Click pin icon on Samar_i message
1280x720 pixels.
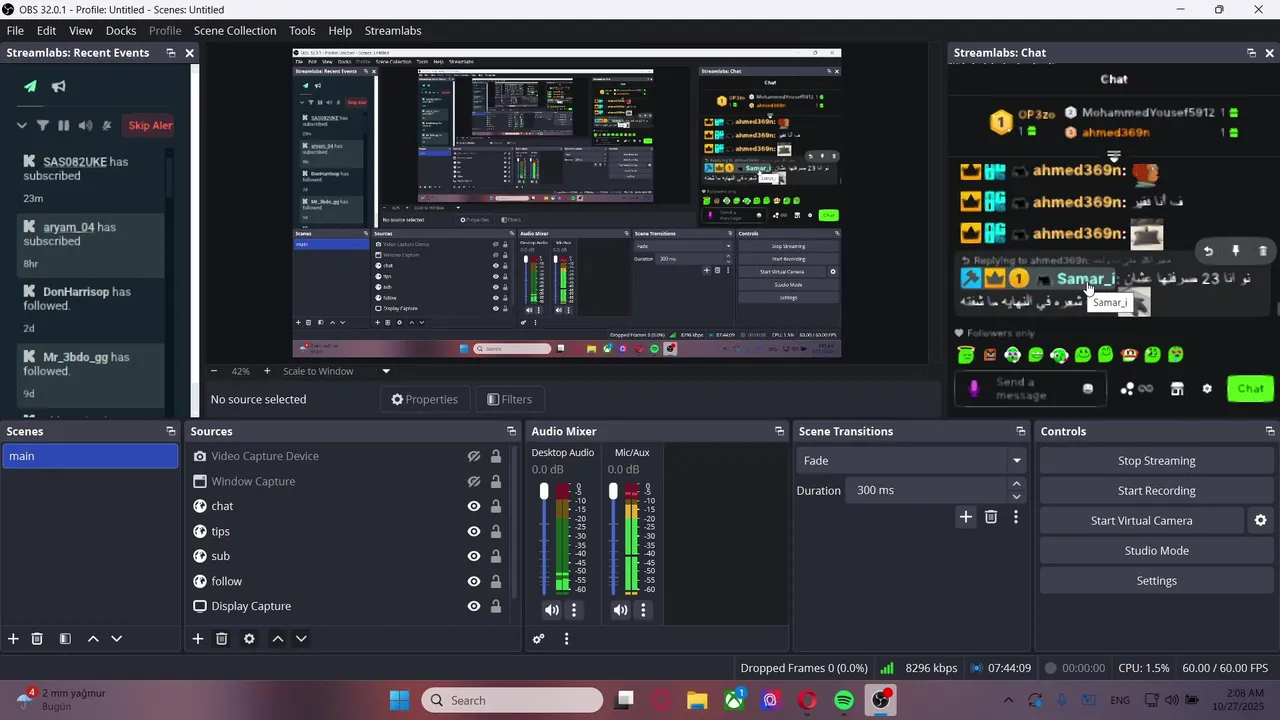[1235, 251]
